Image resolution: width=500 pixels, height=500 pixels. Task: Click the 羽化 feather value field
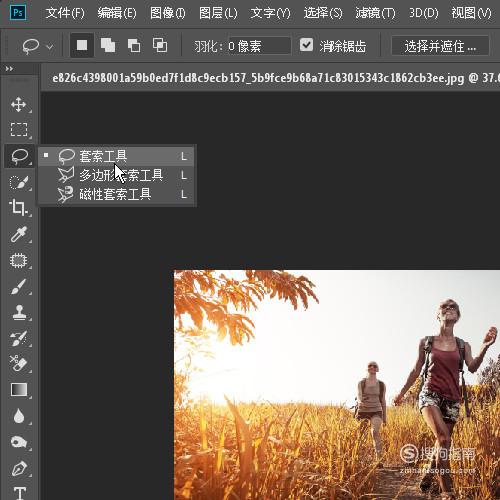tap(259, 46)
